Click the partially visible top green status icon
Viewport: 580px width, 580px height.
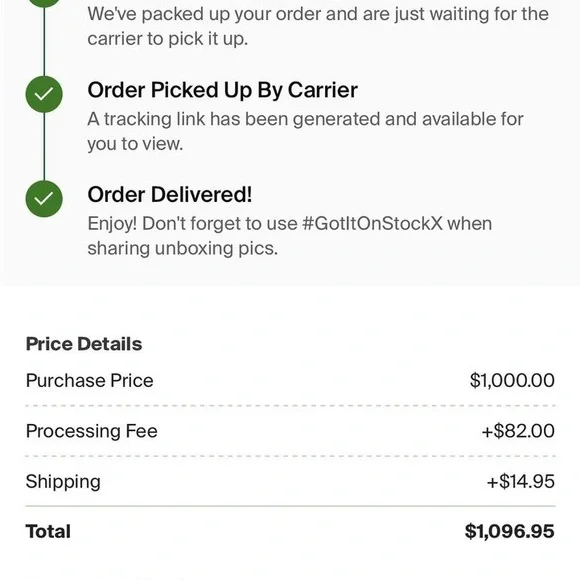(x=44, y=3)
